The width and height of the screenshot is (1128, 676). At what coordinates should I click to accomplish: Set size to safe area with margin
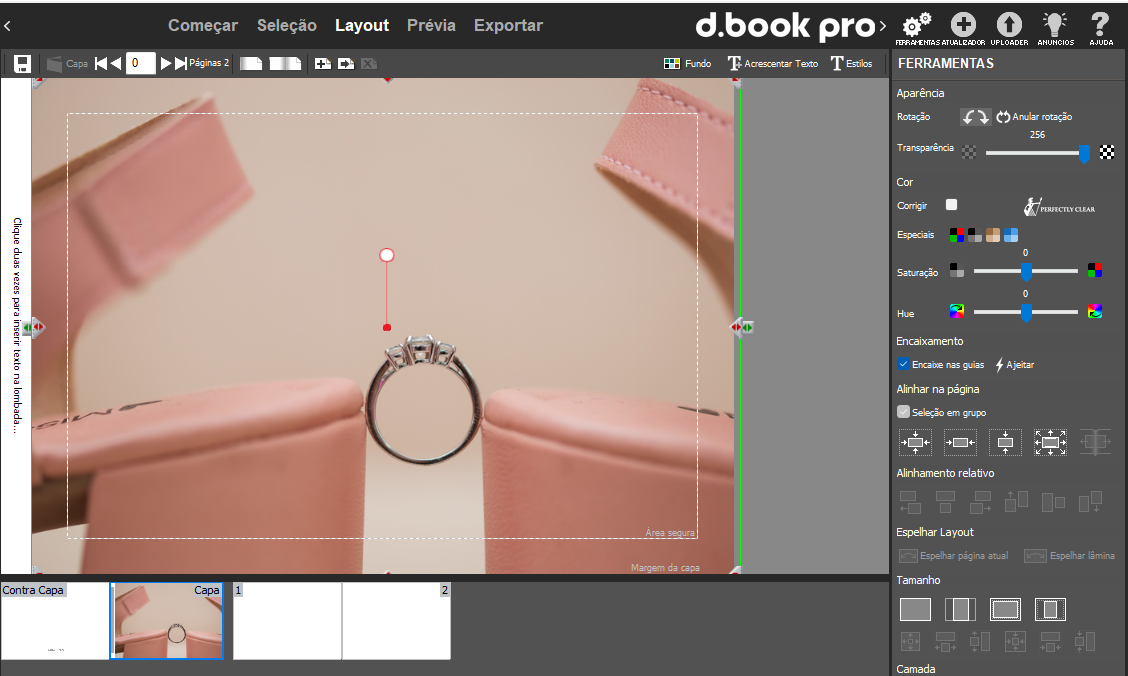[1005, 610]
